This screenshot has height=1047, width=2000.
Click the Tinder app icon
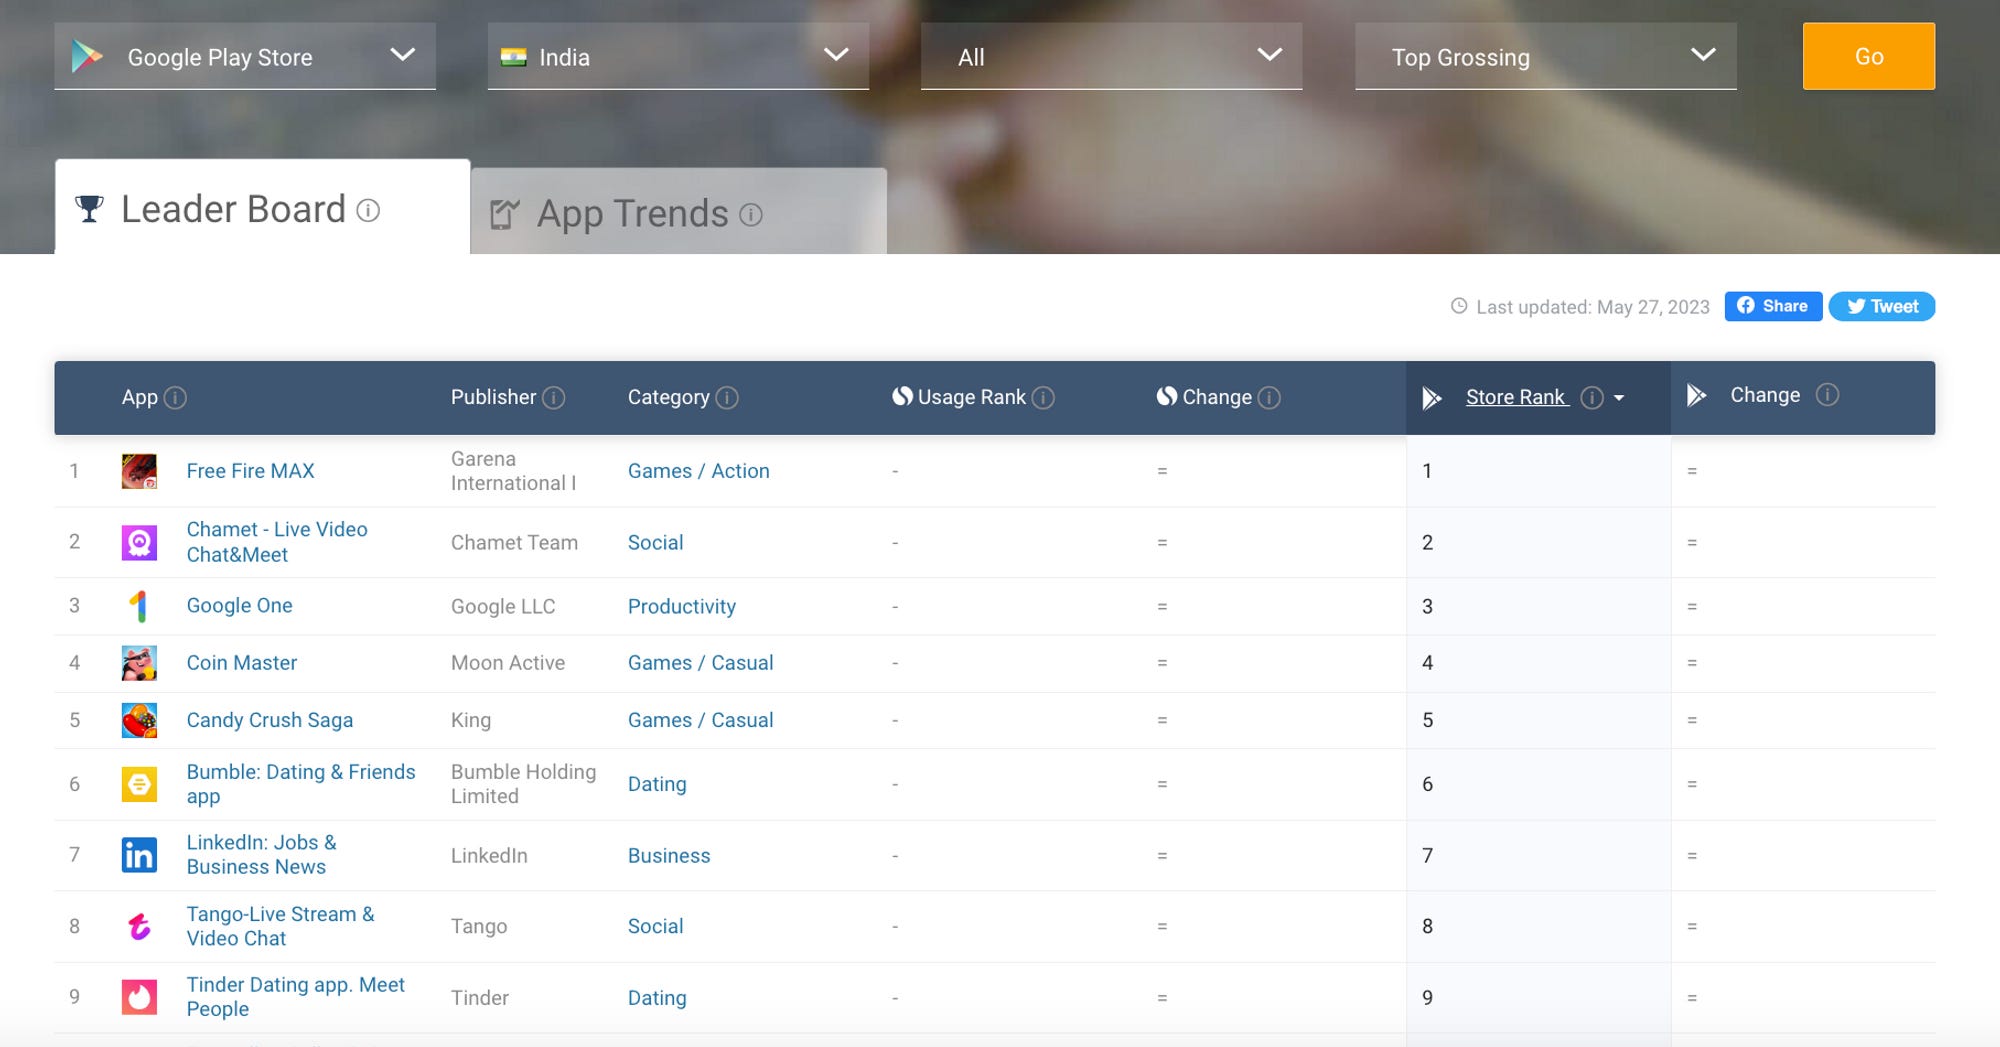click(x=139, y=997)
